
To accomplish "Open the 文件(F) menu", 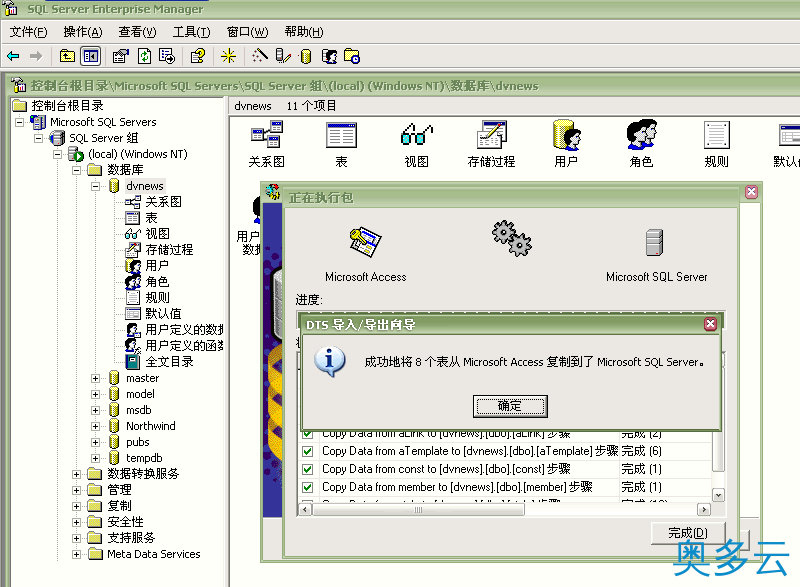I will (x=28, y=32).
